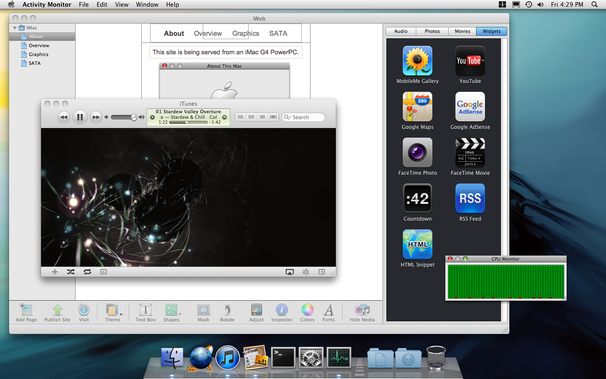Adjust the iTunes volume slider
Image resolution: width=606 pixels, height=379 pixels.
pos(124,117)
